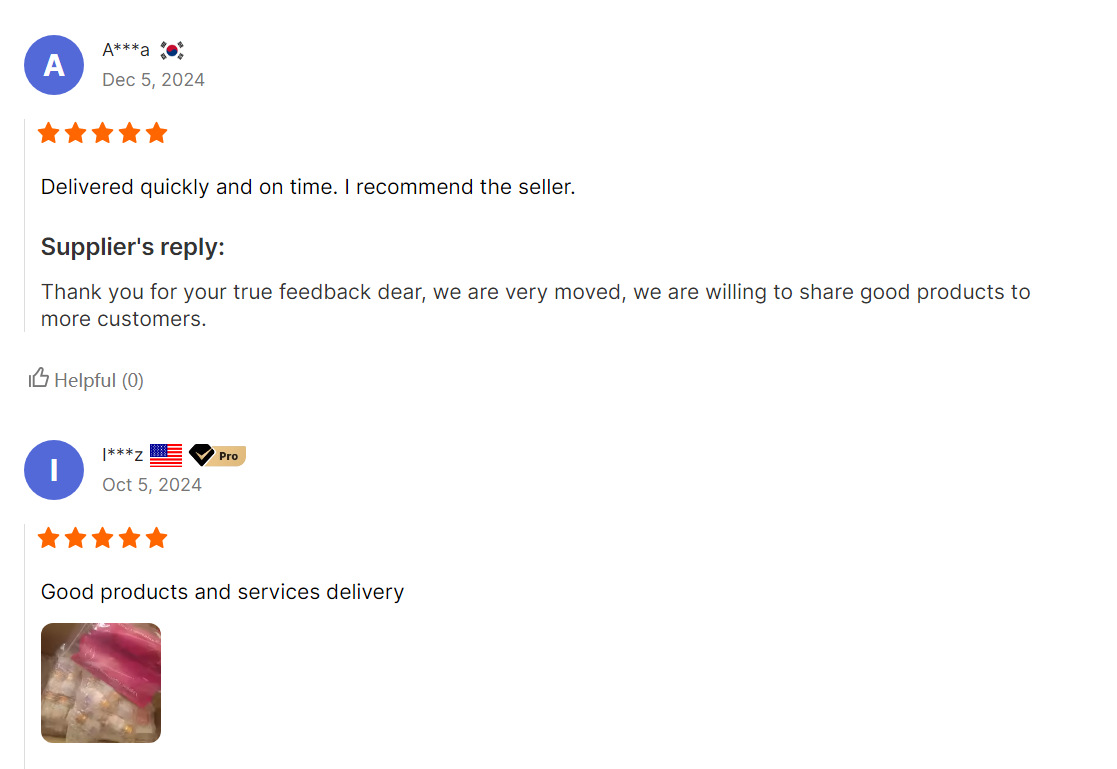Screen dimensions: 1117x769
Task: Click the first star in A***a's rating
Action: pos(48,133)
